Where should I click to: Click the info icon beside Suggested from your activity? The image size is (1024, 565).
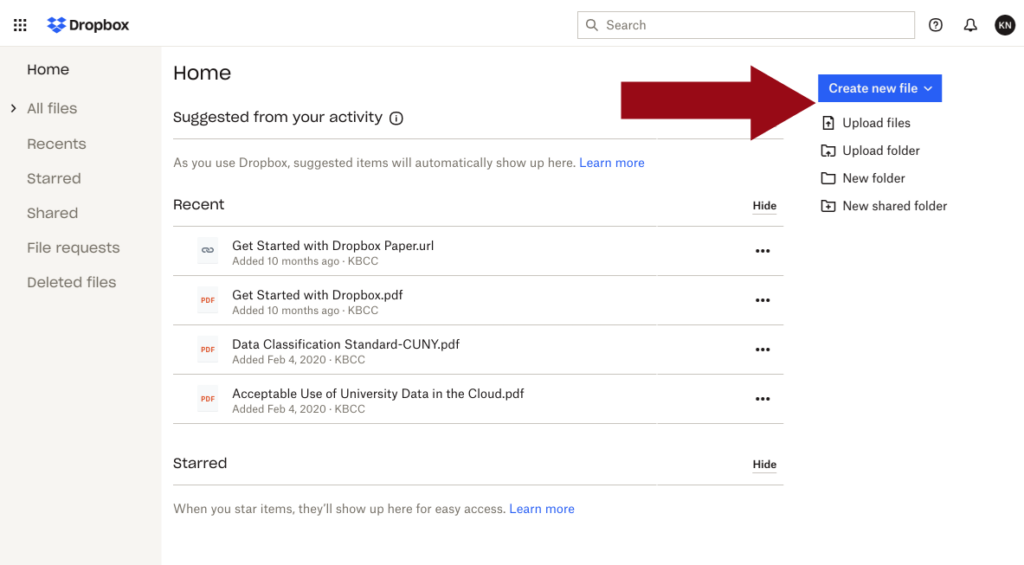[x=396, y=118]
